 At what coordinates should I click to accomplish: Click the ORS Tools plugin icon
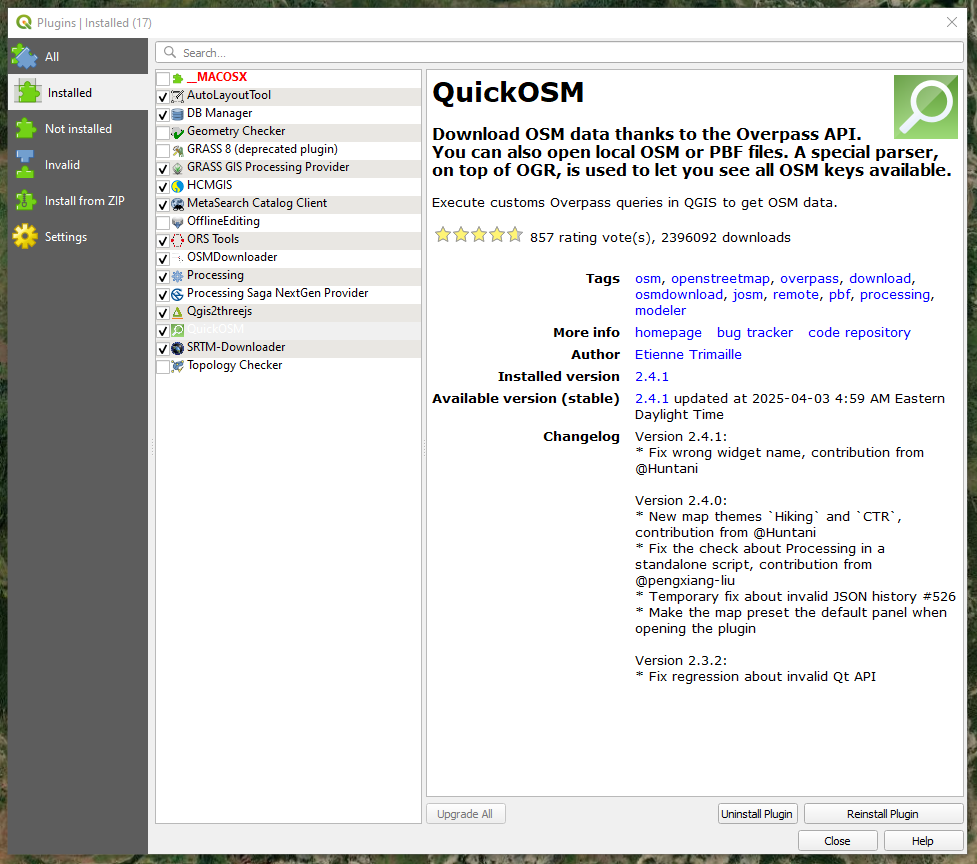pyautogui.click(x=177, y=240)
